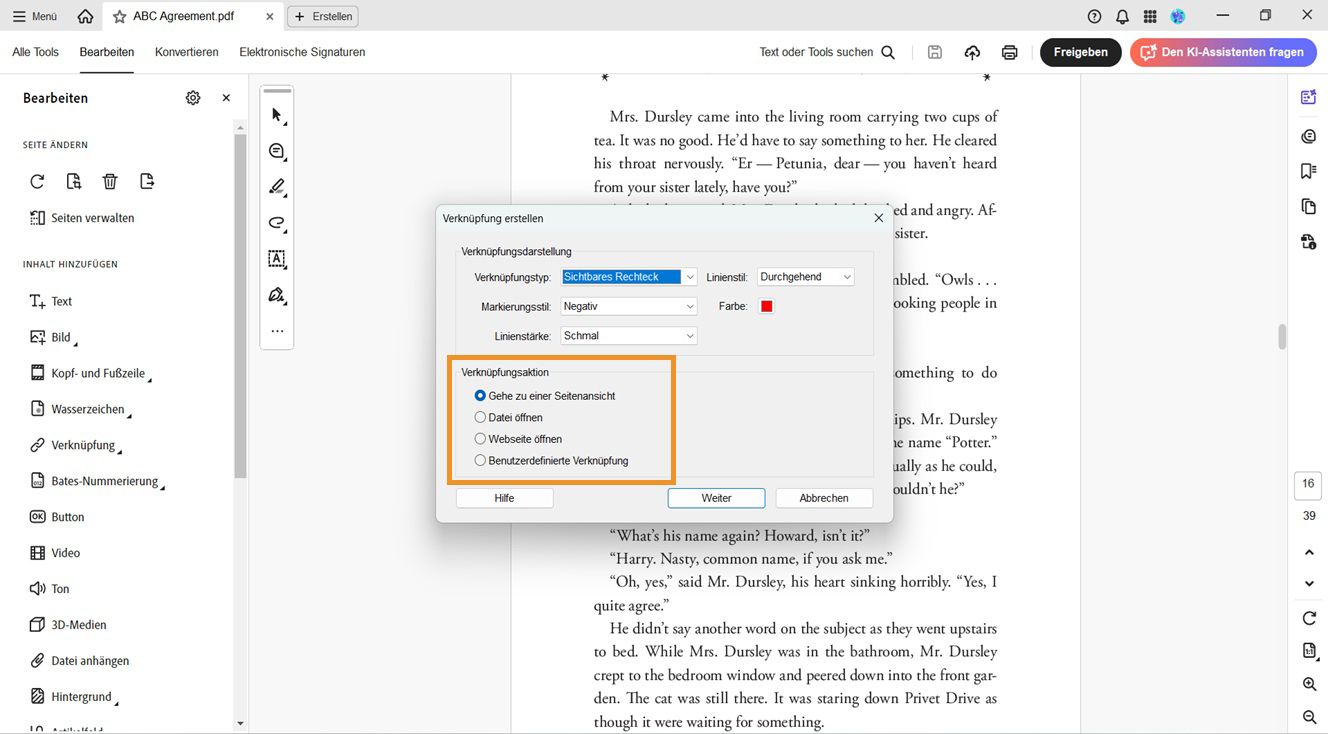Star the ABC Agreement.pdf document
This screenshot has height=734, width=1328.
[x=120, y=16]
